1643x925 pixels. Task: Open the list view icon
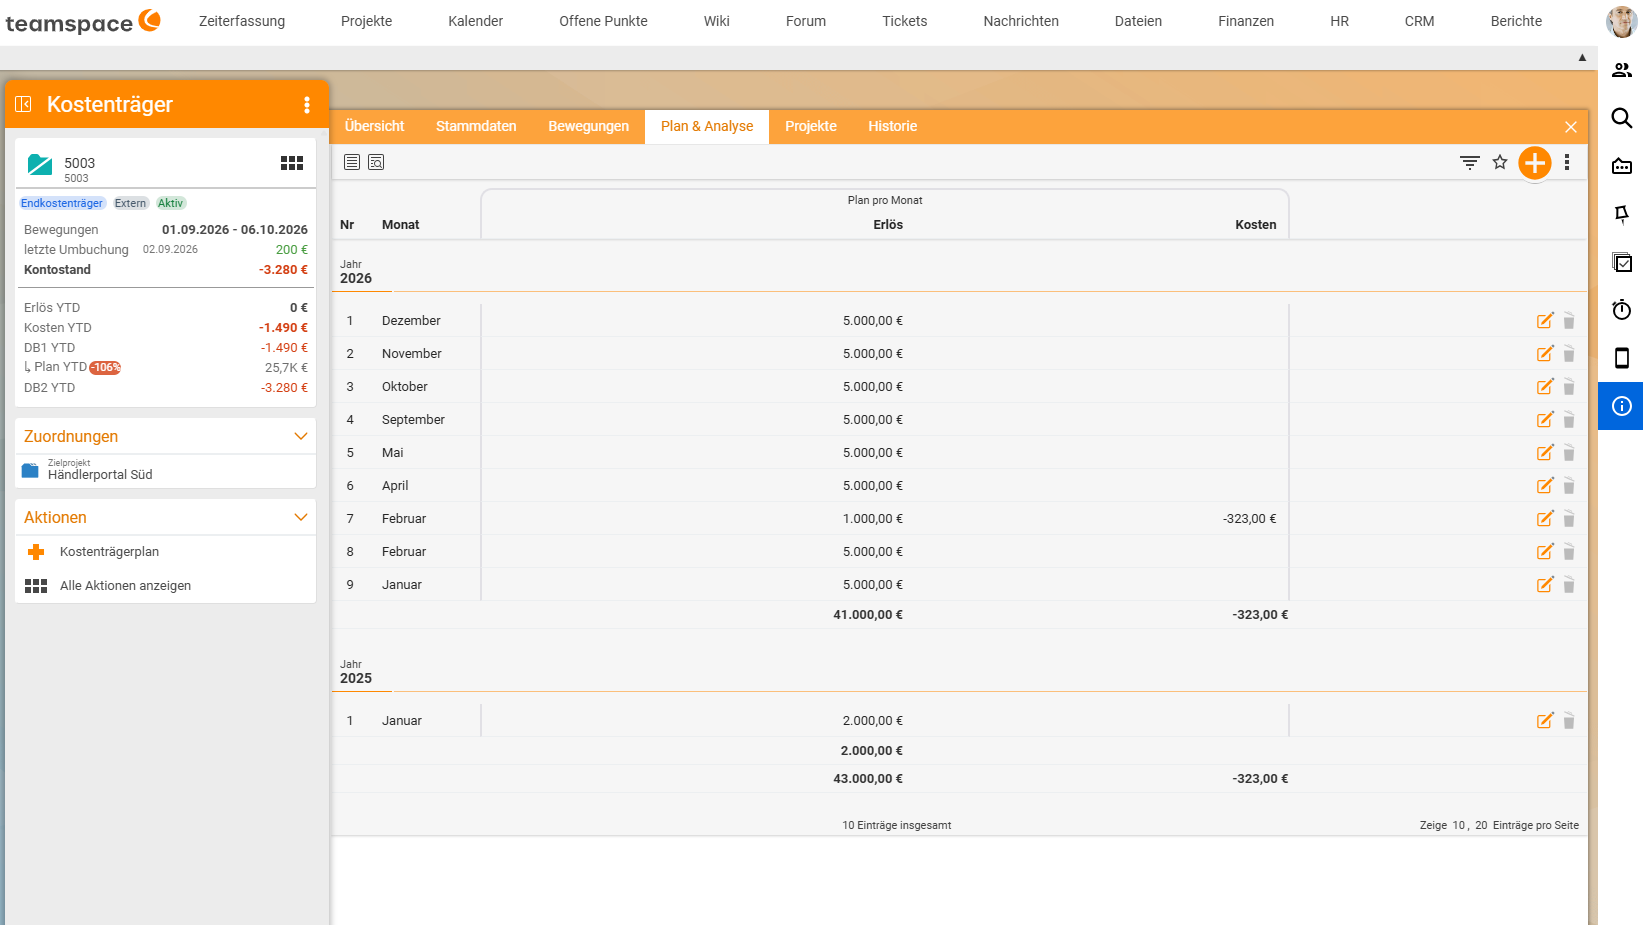coord(352,162)
